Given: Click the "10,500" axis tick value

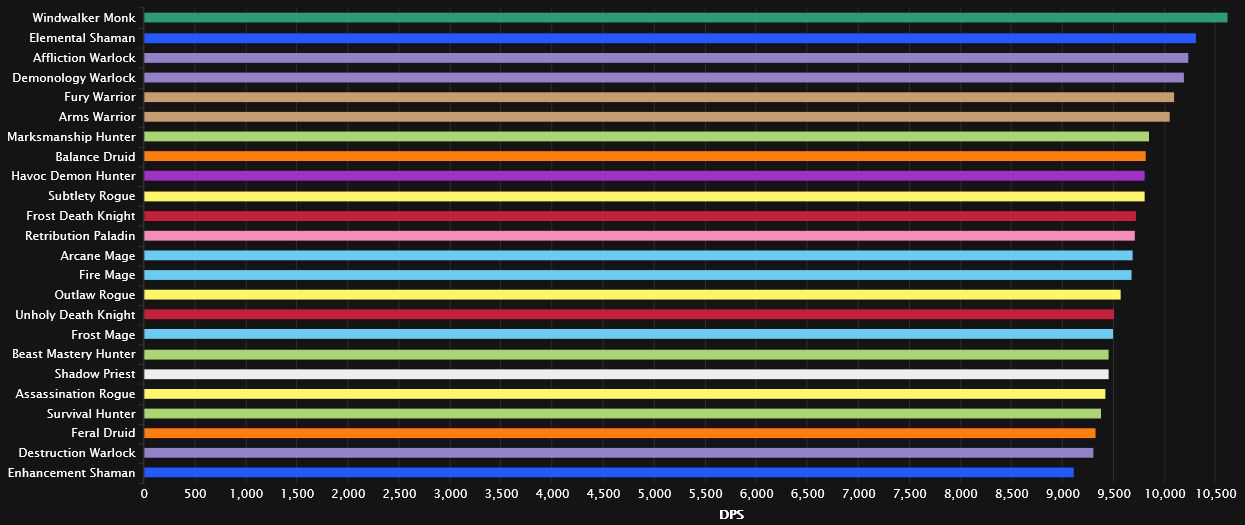Looking at the screenshot, I should coord(1216,494).
